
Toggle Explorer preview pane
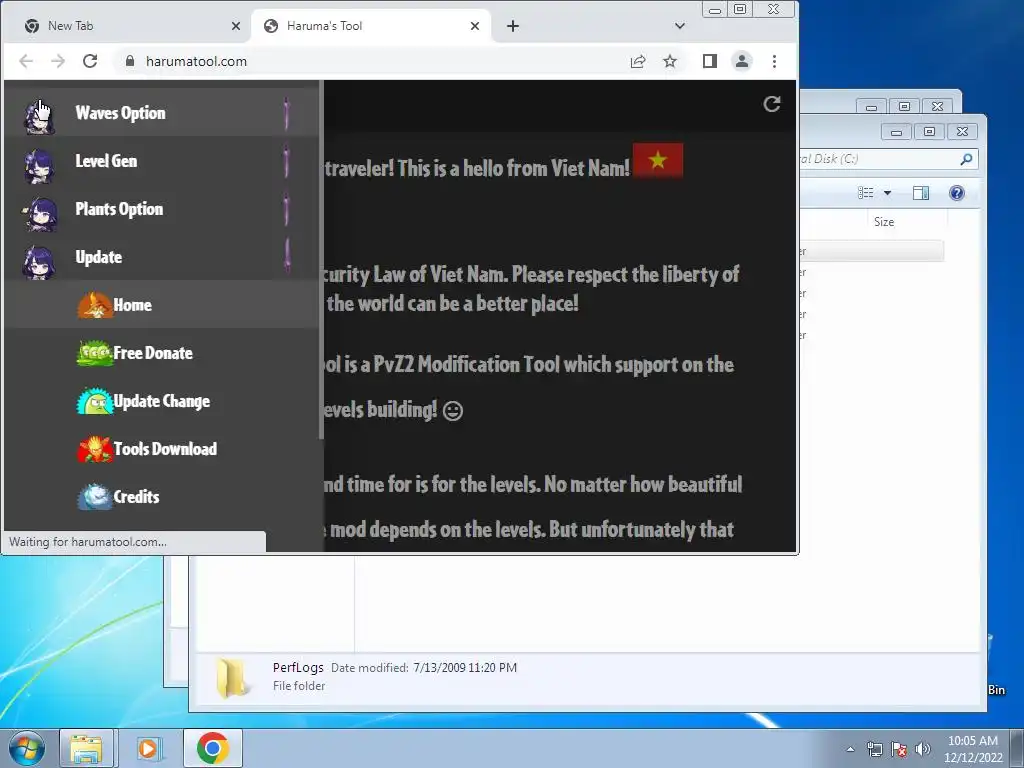[x=921, y=193]
